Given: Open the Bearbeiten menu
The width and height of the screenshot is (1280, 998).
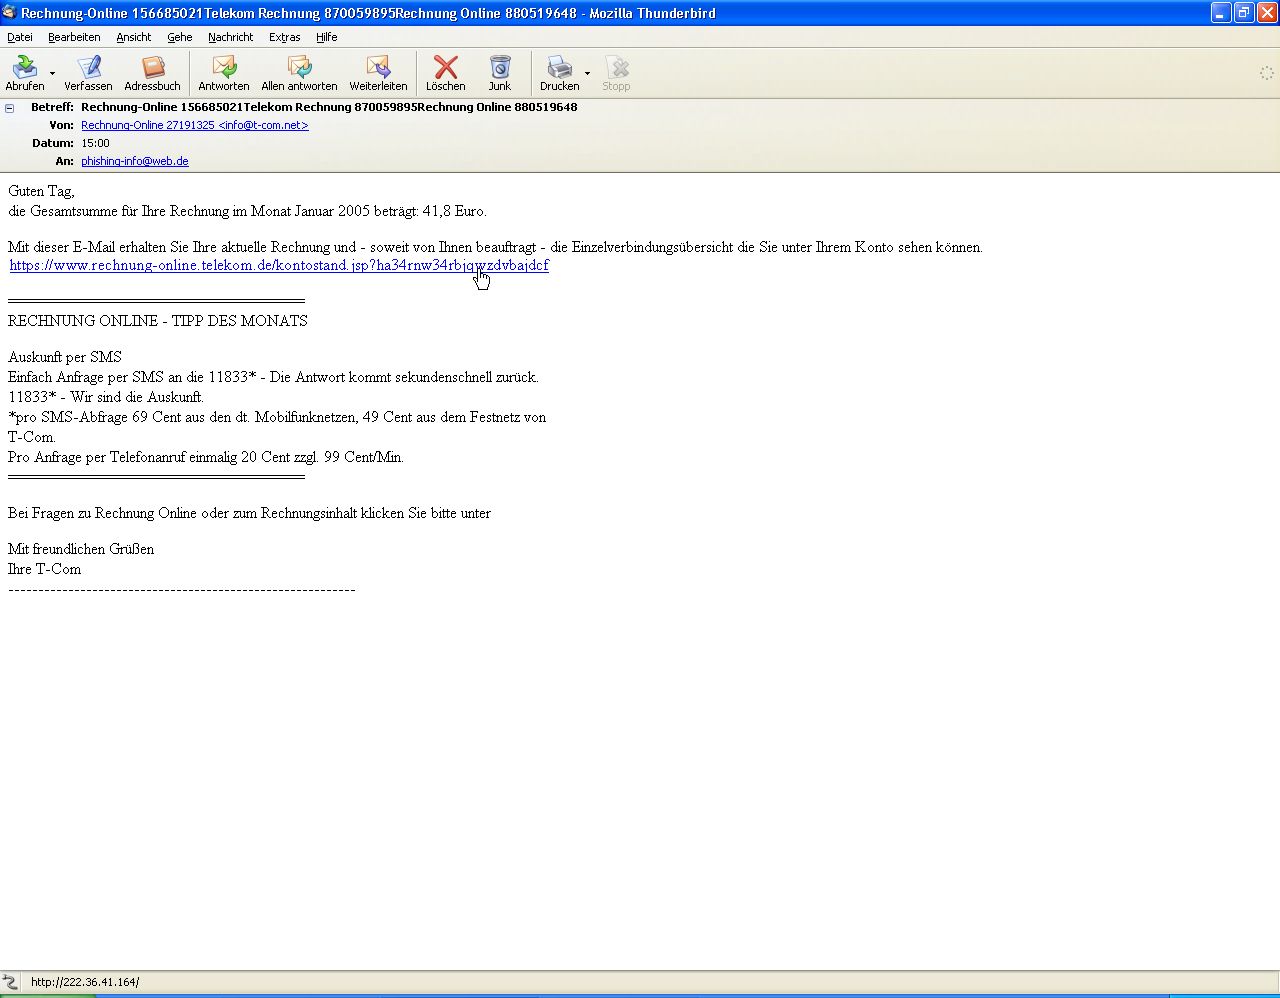Looking at the screenshot, I should click(x=74, y=37).
